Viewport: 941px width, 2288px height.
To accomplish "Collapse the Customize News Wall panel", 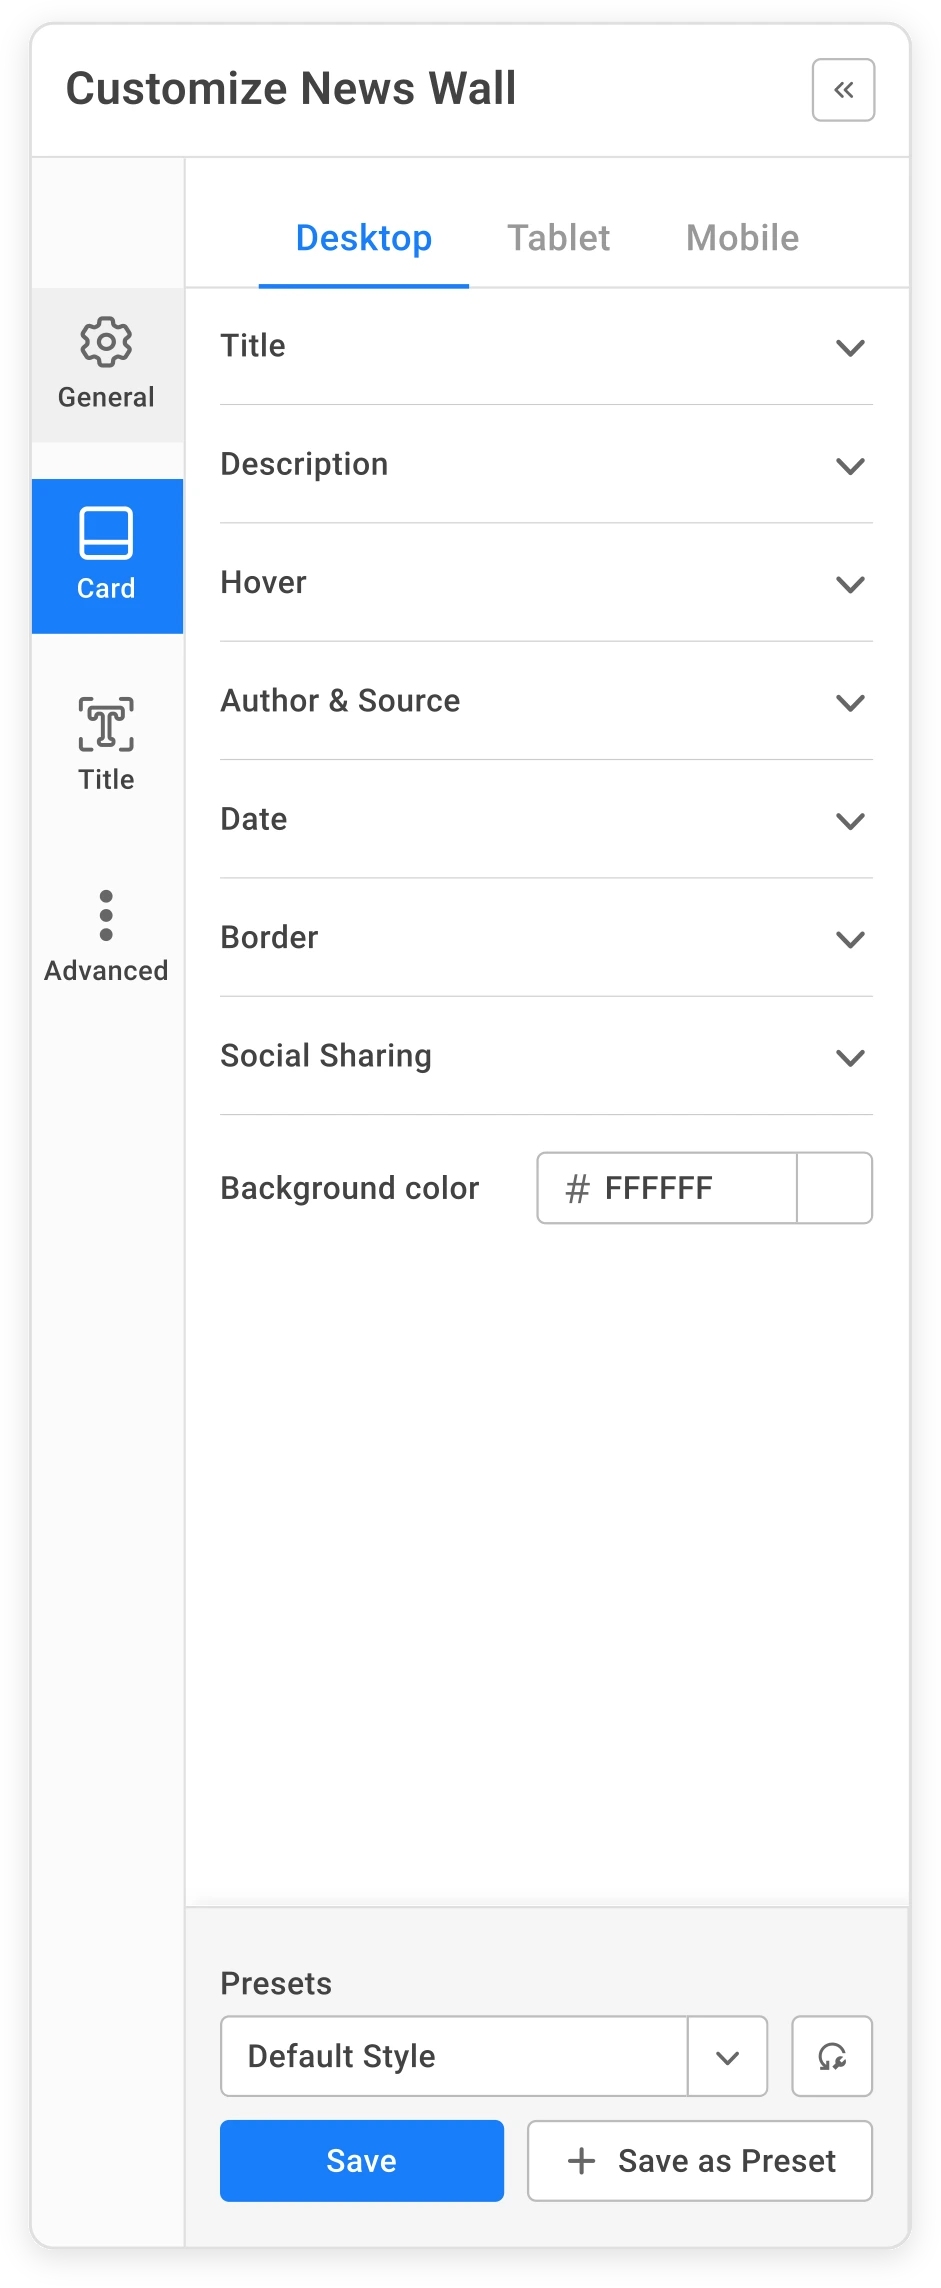I will [x=843, y=90].
